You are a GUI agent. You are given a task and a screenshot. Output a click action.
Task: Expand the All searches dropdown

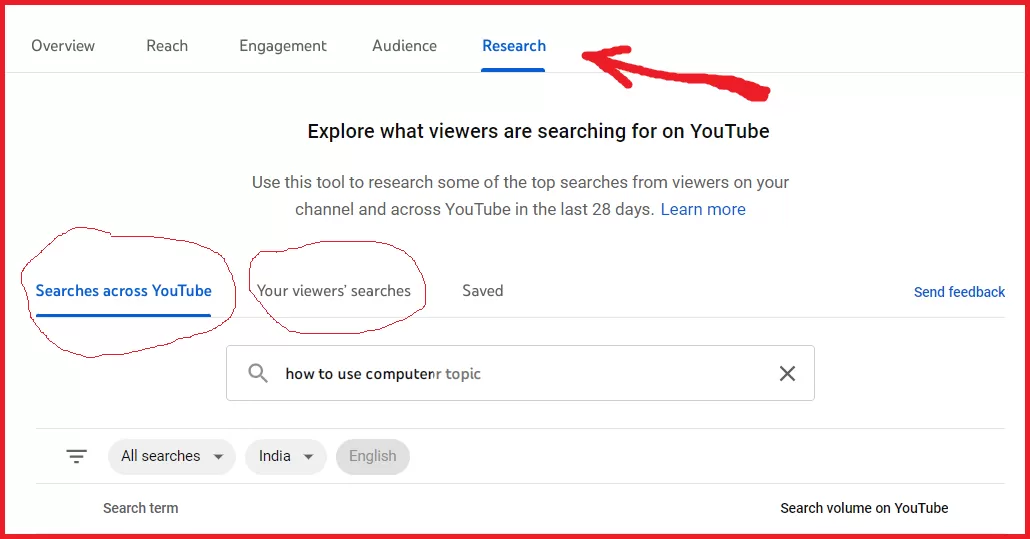coord(171,456)
